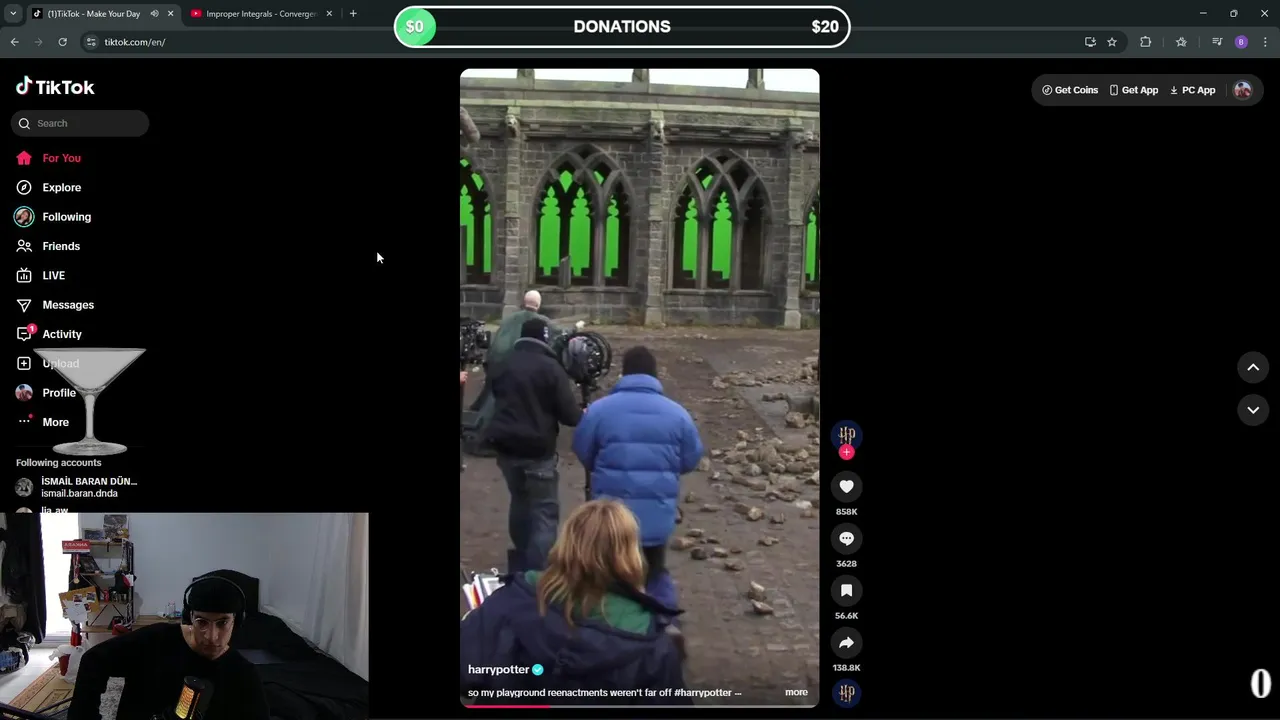Click the address bar URL
1280x720 pixels.
[135, 42]
